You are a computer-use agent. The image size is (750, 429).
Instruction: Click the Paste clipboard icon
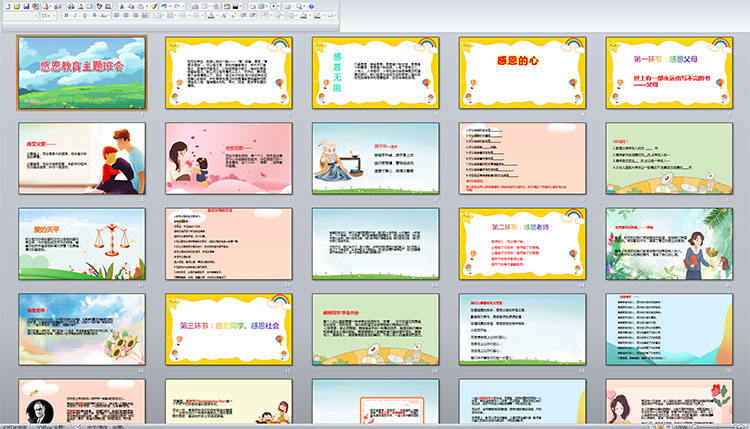[141, 7]
